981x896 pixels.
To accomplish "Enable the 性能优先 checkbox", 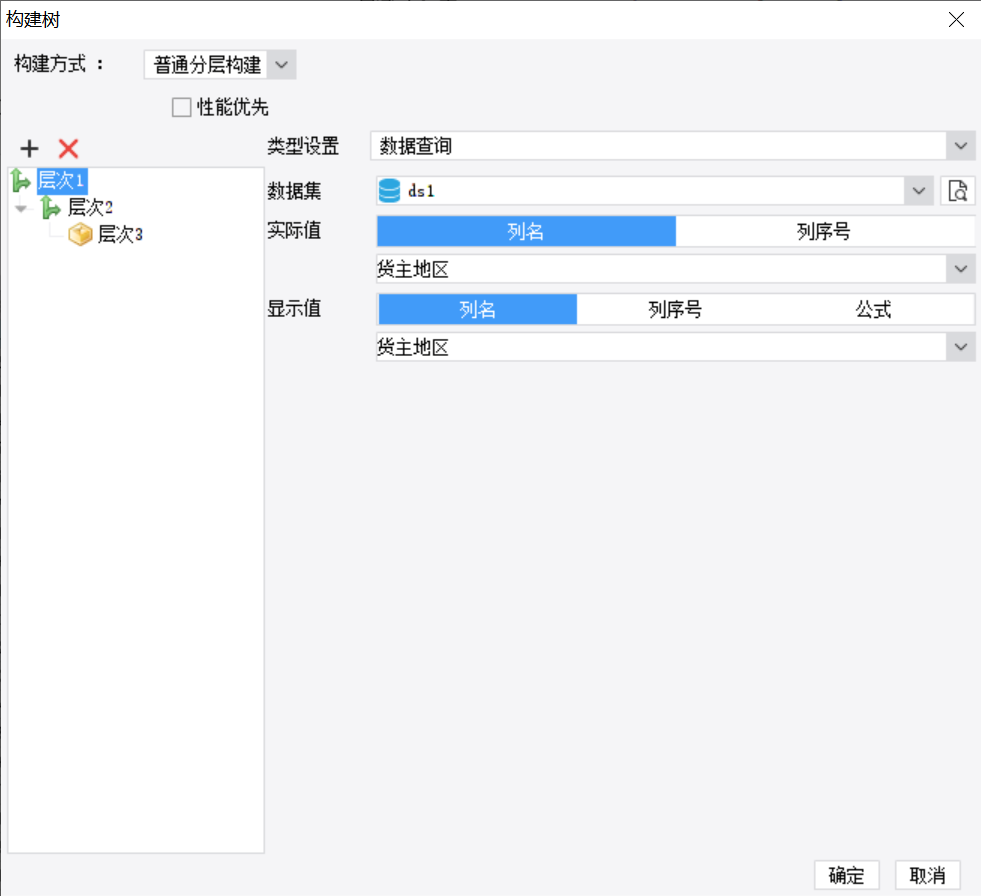I will pyautogui.click(x=181, y=107).
